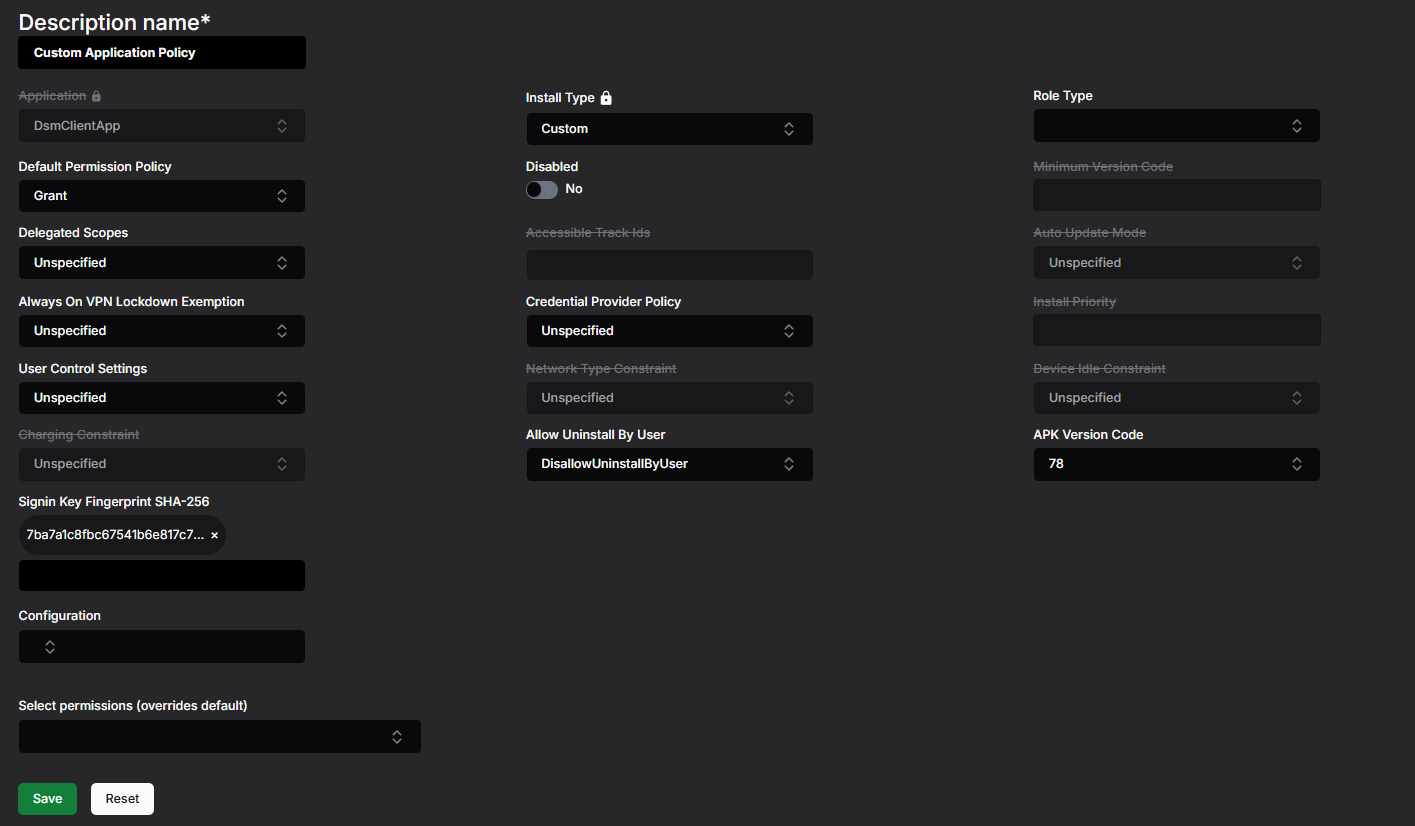Screen dimensions: 1415x826
Task: Click the Default Permission Policy label
Action: [95, 166]
